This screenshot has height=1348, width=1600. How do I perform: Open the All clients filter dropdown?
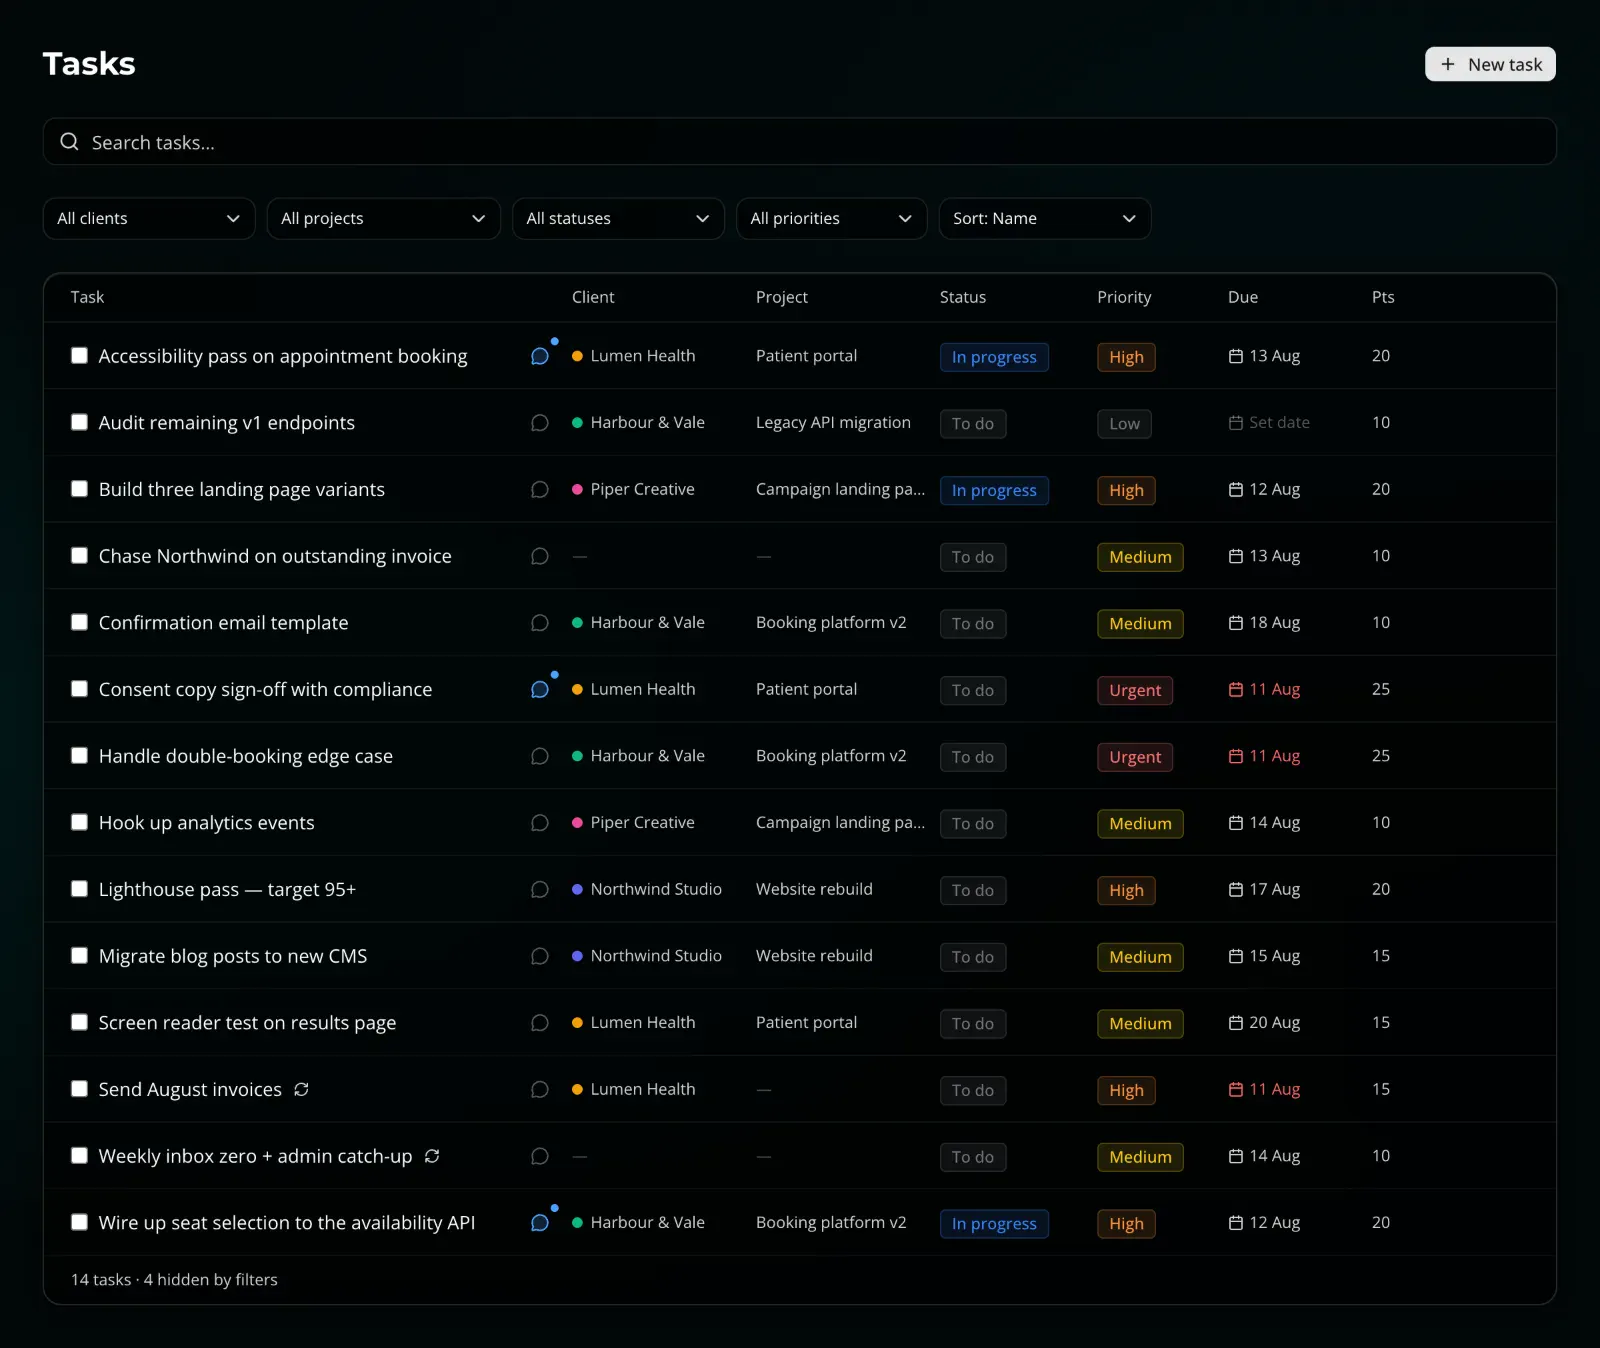149,218
